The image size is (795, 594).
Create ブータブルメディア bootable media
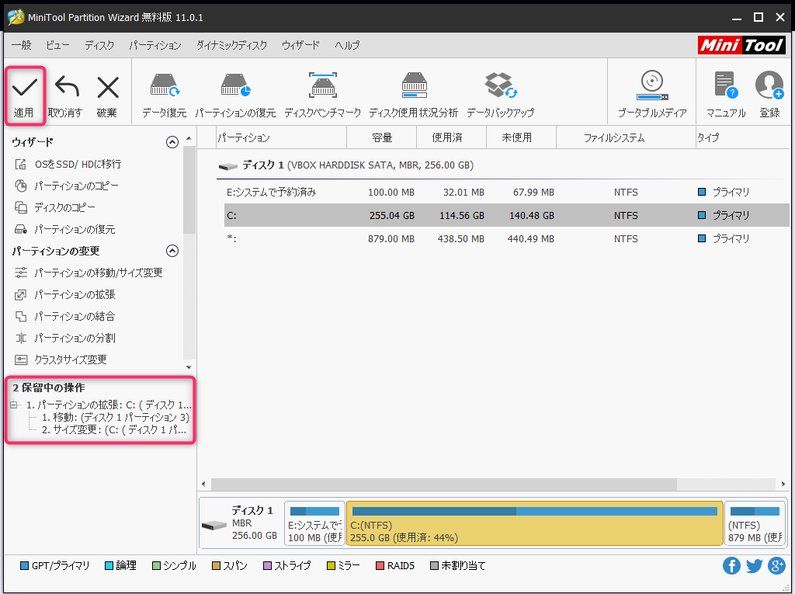pos(652,96)
